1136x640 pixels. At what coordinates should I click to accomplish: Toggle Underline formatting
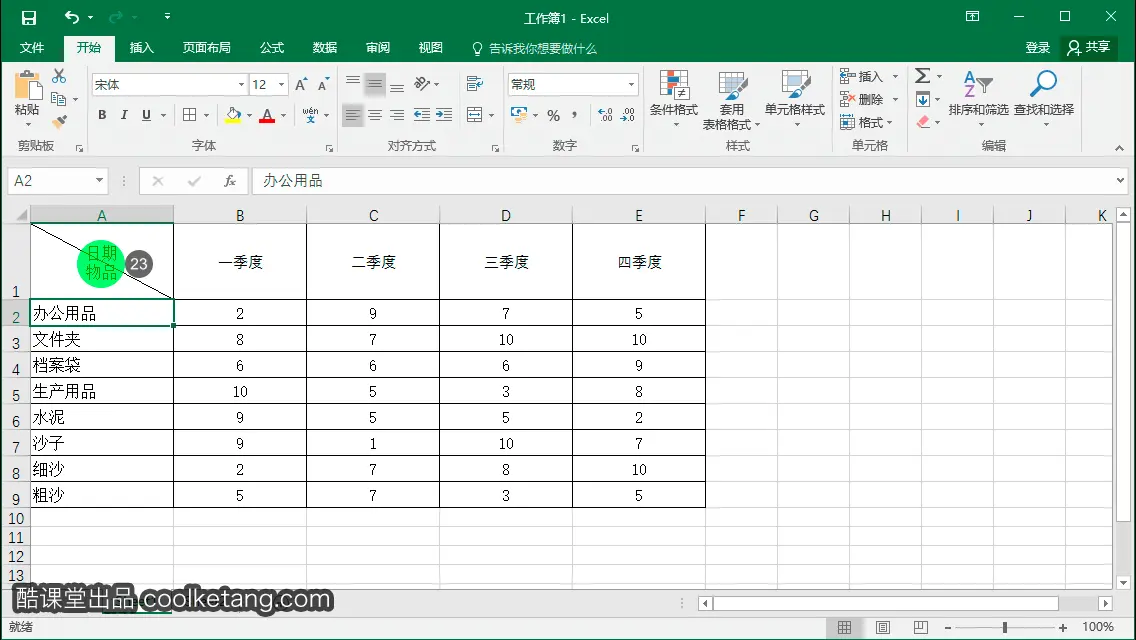pyautogui.click(x=146, y=115)
